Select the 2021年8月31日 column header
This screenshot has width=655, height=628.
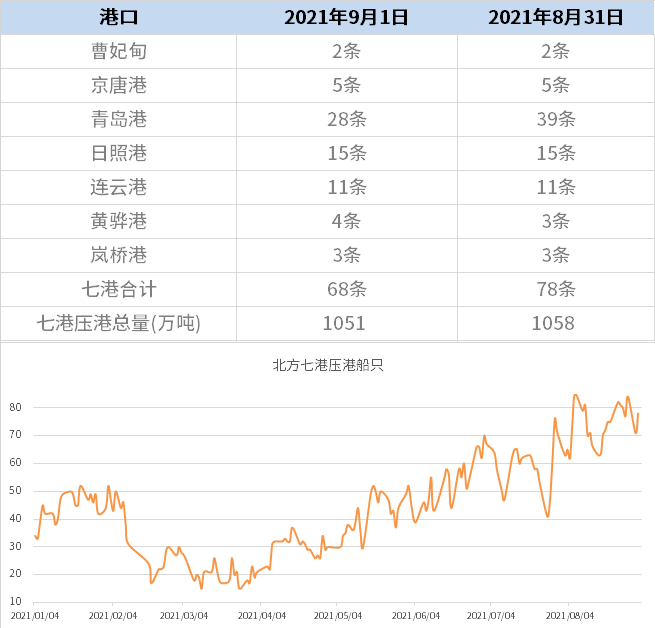click(555, 18)
